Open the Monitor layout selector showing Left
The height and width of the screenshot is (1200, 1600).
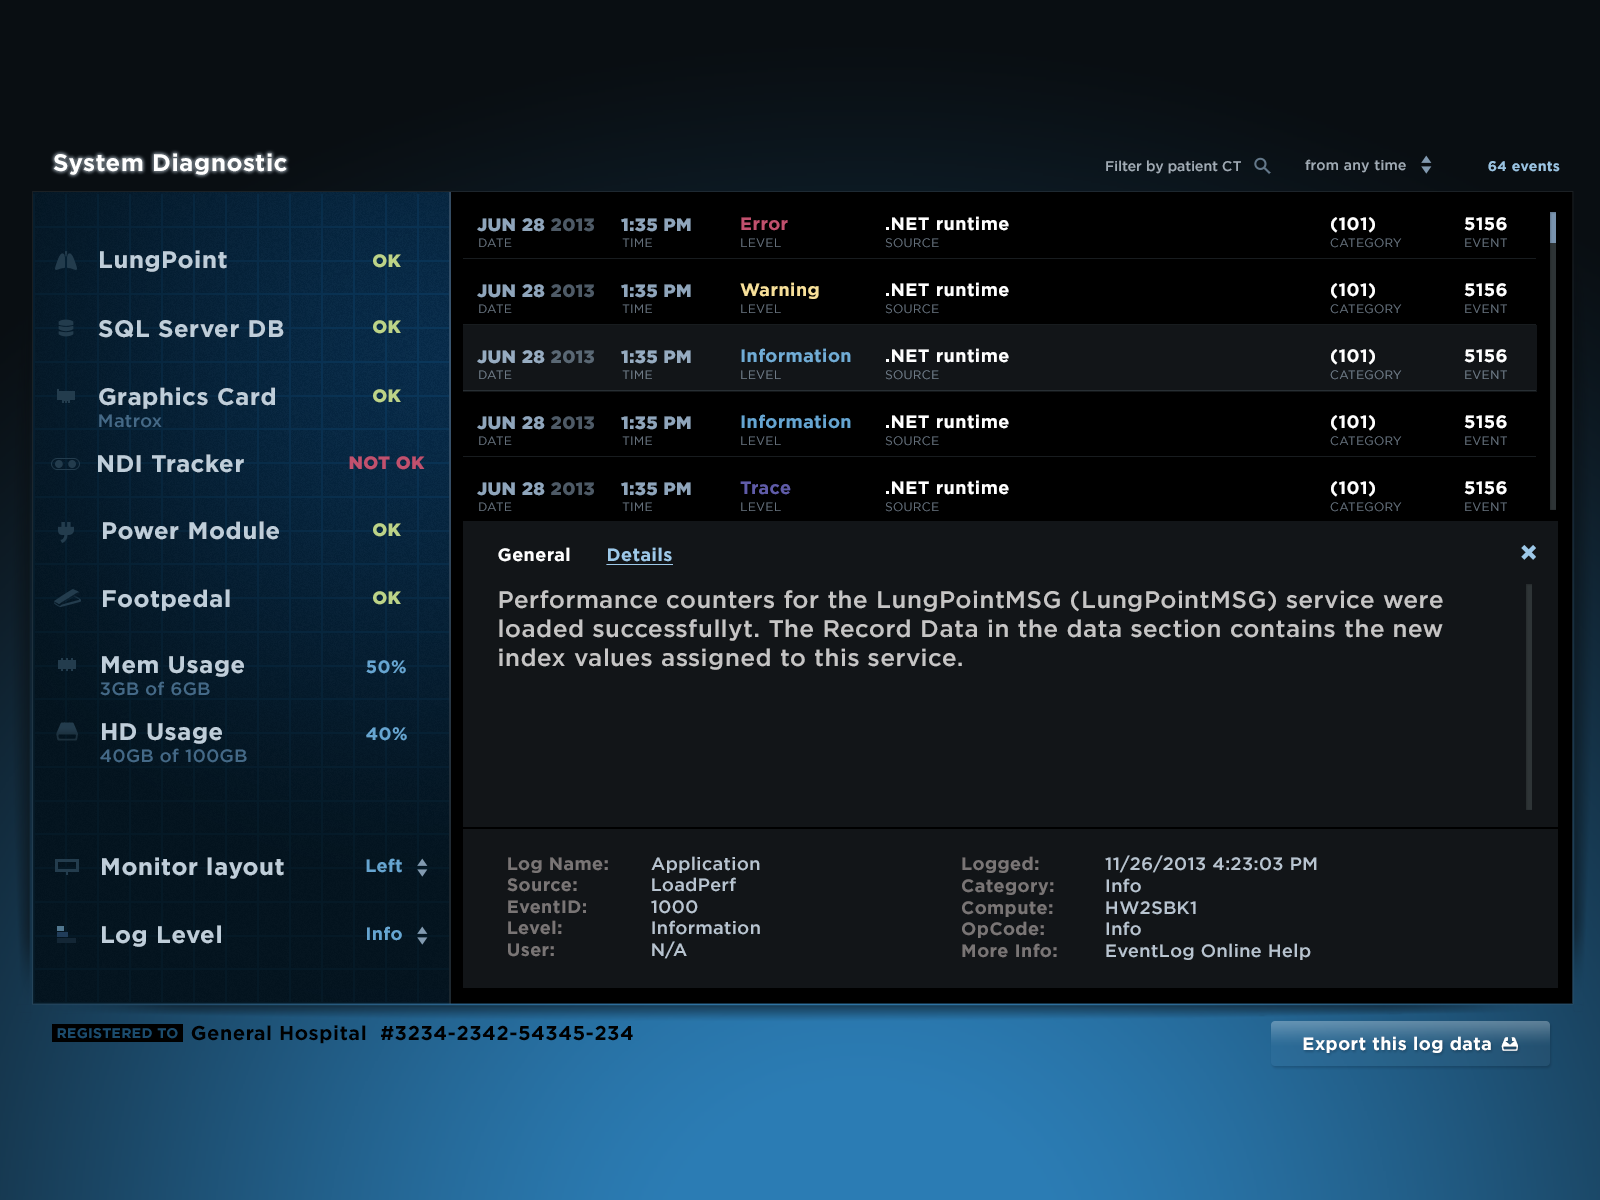[397, 867]
